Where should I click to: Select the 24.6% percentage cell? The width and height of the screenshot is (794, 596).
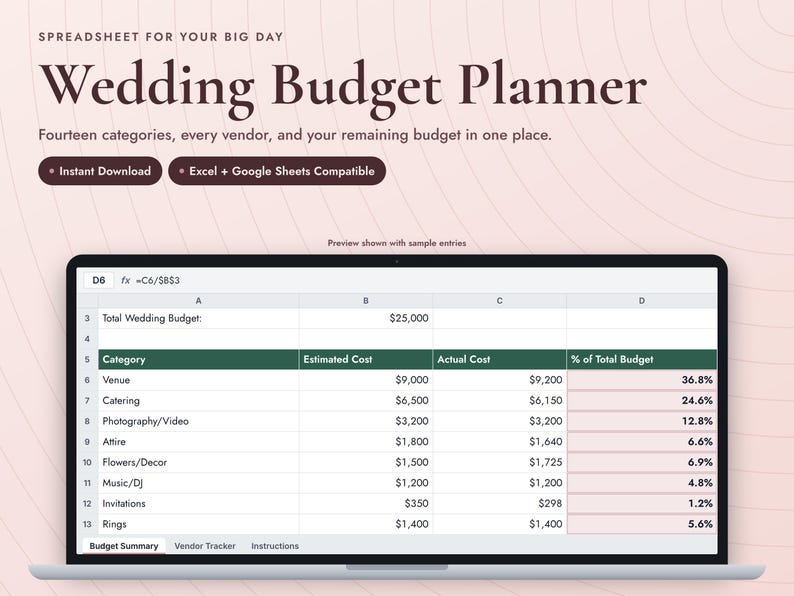(x=642, y=401)
